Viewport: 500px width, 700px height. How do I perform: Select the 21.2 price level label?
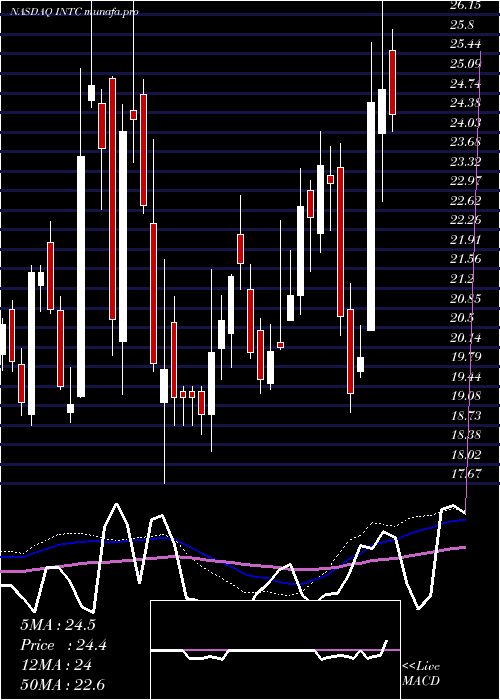click(x=462, y=279)
